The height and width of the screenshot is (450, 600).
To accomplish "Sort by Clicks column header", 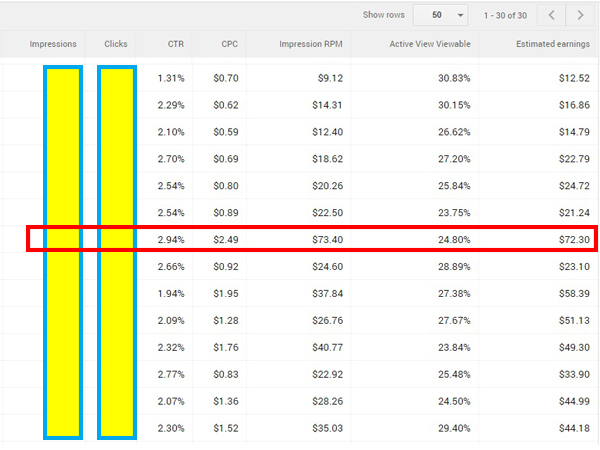I will coord(116,44).
